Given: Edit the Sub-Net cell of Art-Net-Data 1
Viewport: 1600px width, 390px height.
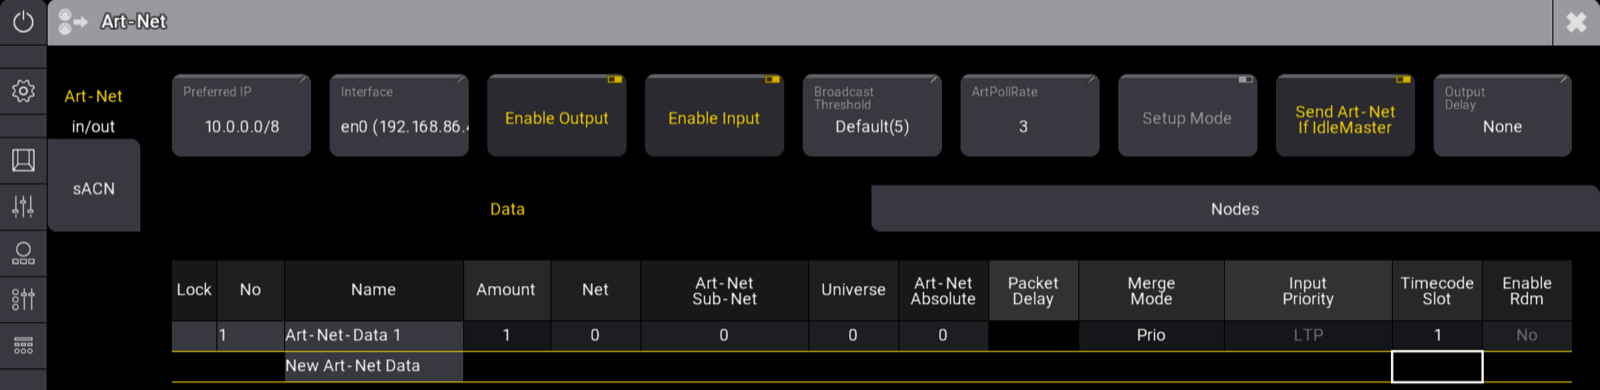Looking at the screenshot, I should pyautogui.click(x=724, y=335).
